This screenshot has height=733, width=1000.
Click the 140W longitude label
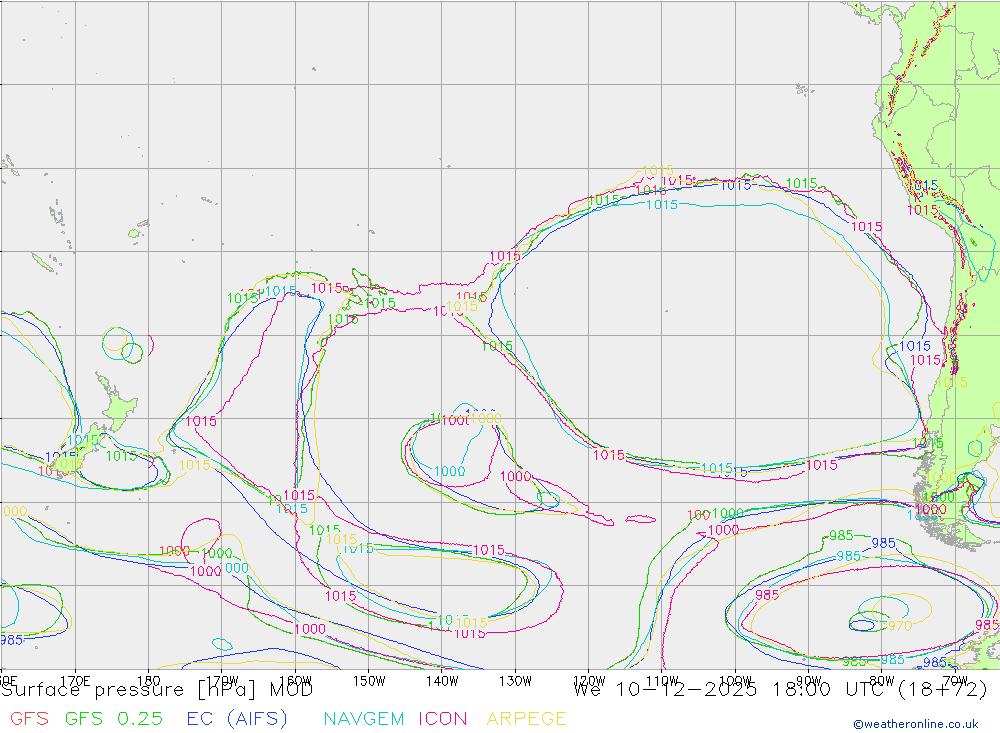442,681
